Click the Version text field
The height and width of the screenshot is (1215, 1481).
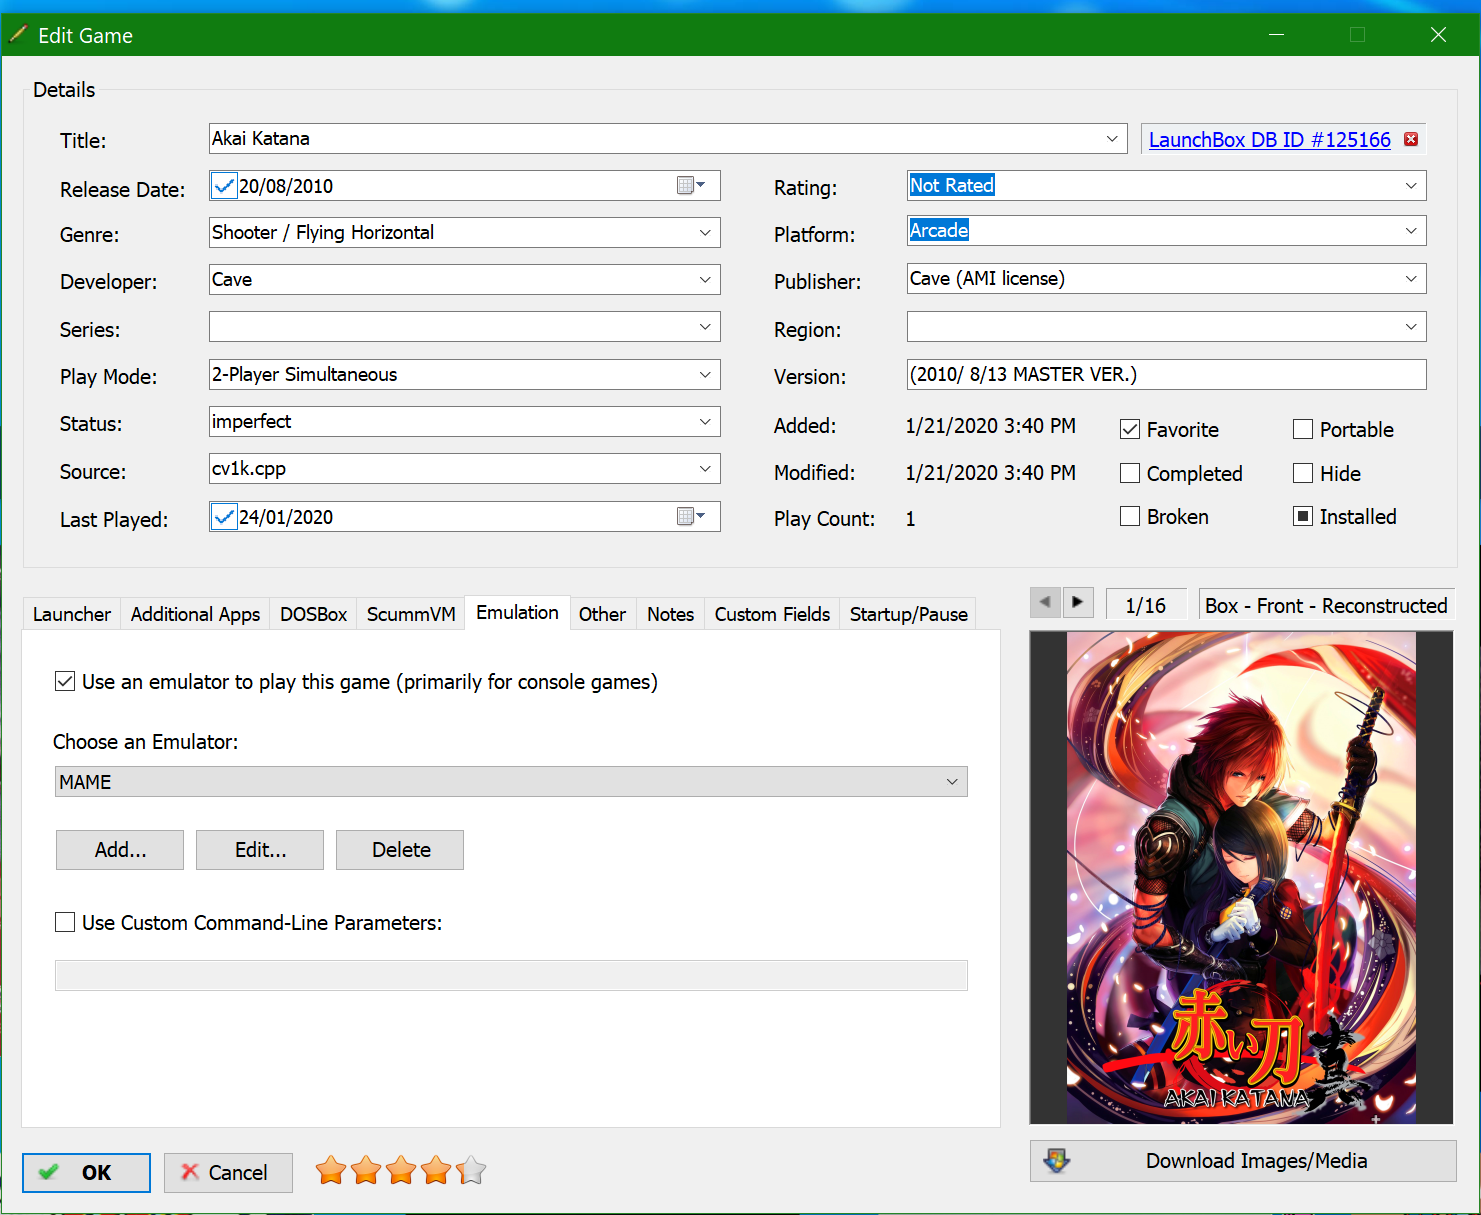[x=1166, y=374]
